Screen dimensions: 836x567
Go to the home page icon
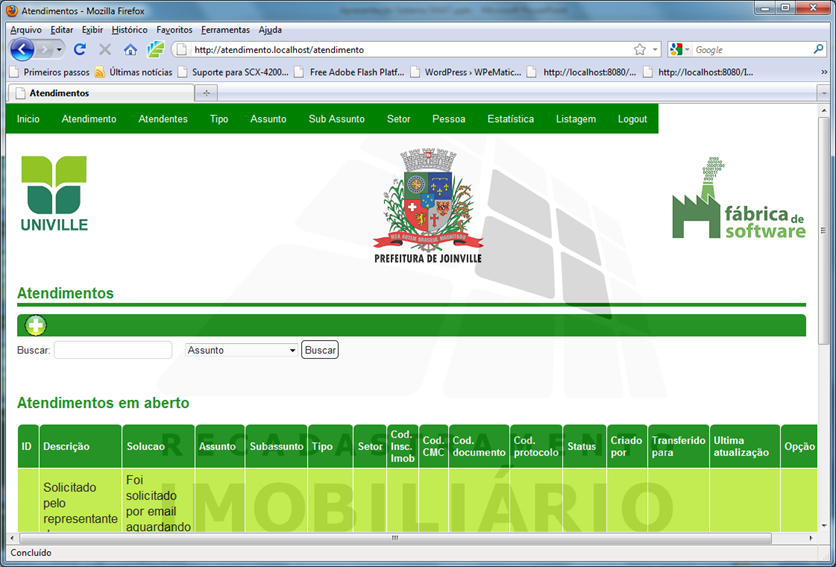pos(130,50)
